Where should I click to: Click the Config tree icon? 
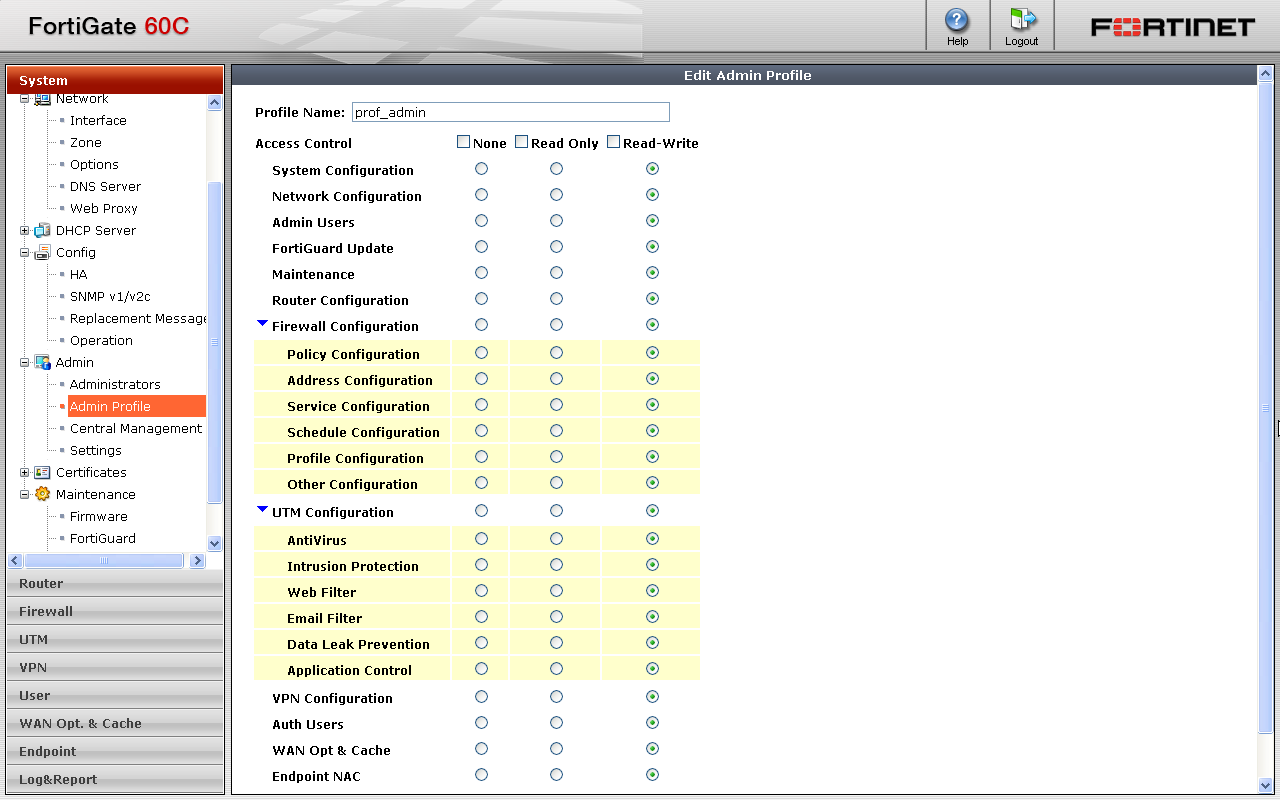[42, 252]
